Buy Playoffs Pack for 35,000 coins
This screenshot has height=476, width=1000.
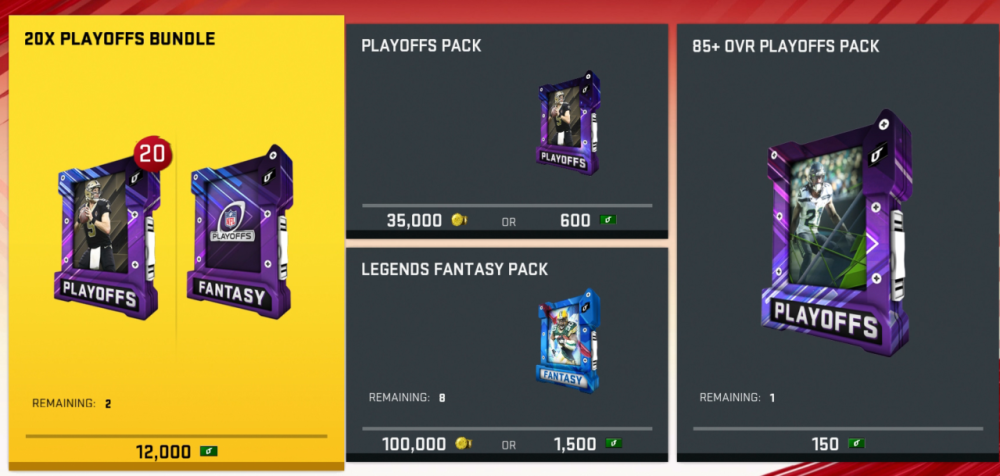click(x=427, y=220)
